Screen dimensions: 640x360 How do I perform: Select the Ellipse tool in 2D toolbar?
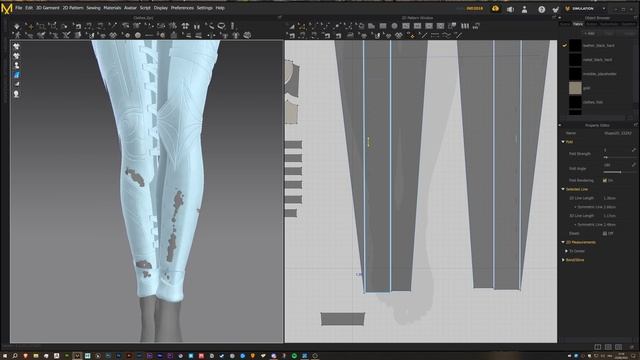[394, 26]
